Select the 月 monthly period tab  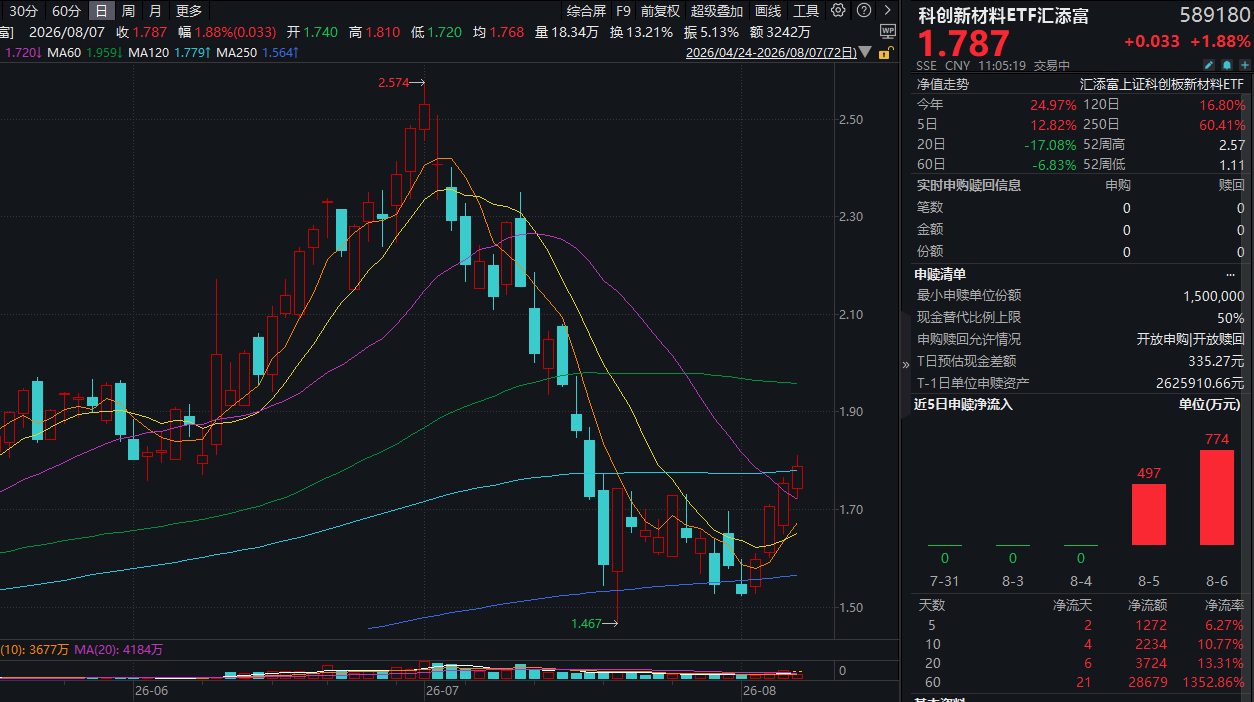pyautogui.click(x=154, y=11)
